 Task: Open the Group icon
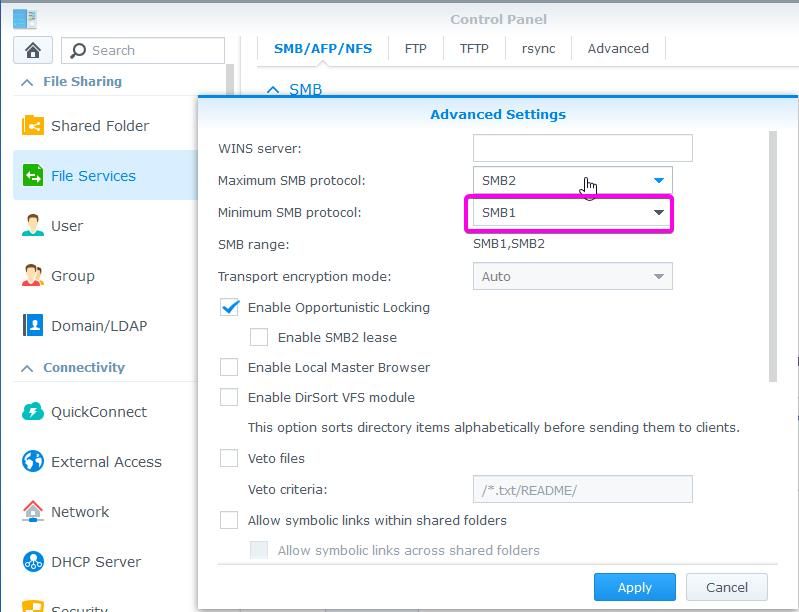click(x=33, y=275)
